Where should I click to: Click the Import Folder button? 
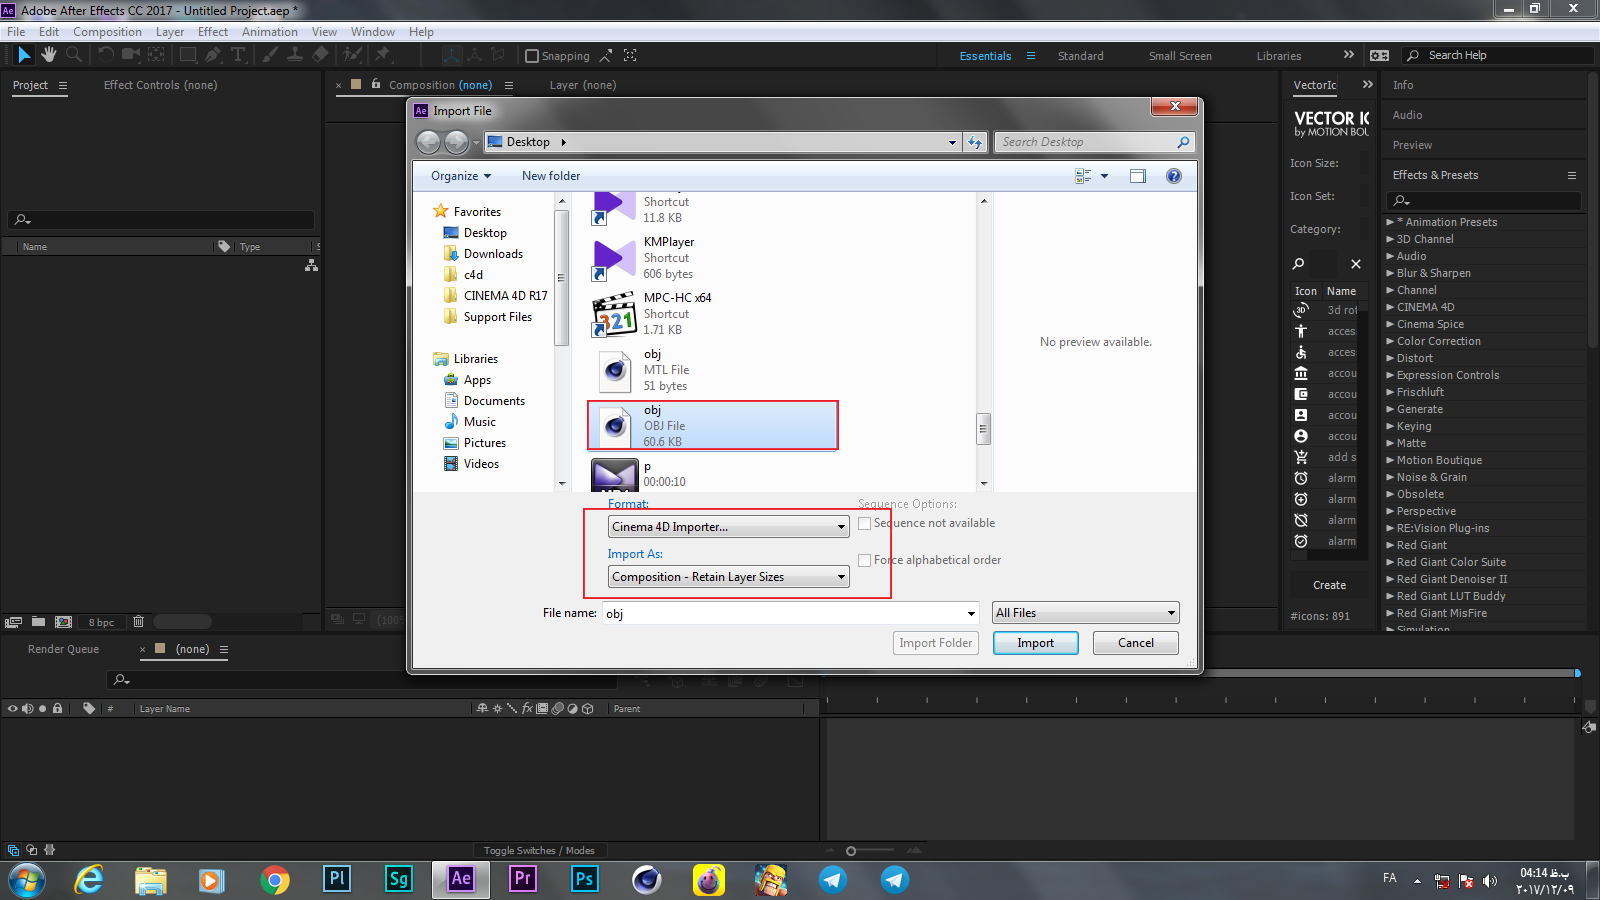pos(935,643)
